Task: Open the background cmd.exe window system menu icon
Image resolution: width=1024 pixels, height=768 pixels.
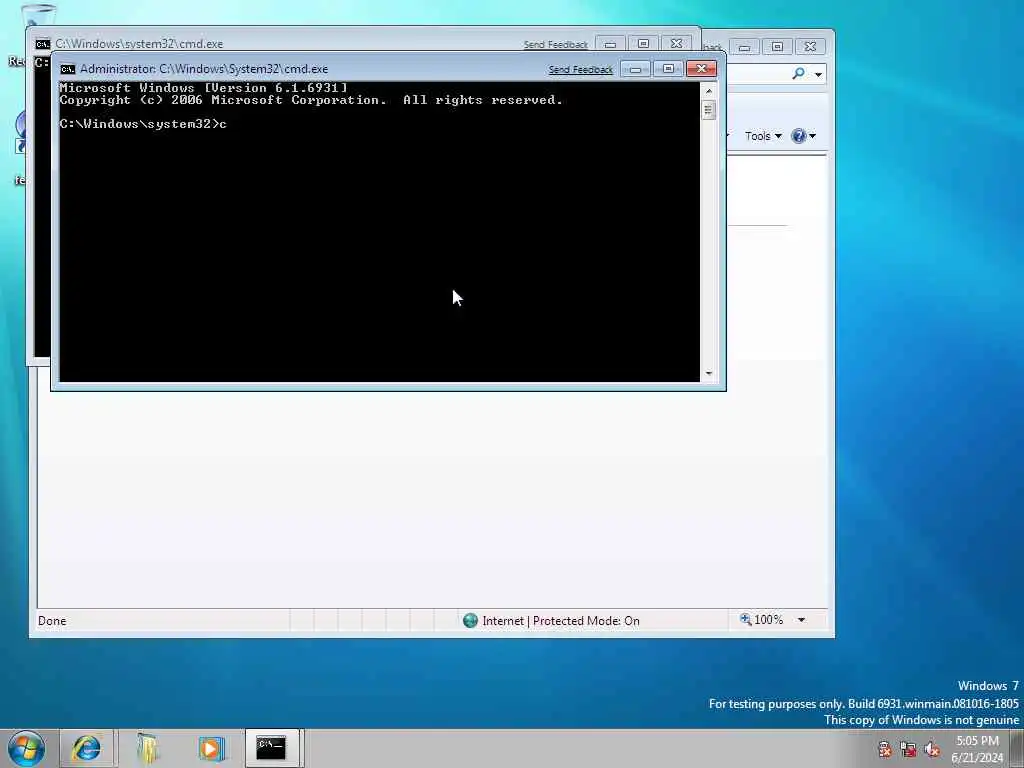Action: coord(42,44)
